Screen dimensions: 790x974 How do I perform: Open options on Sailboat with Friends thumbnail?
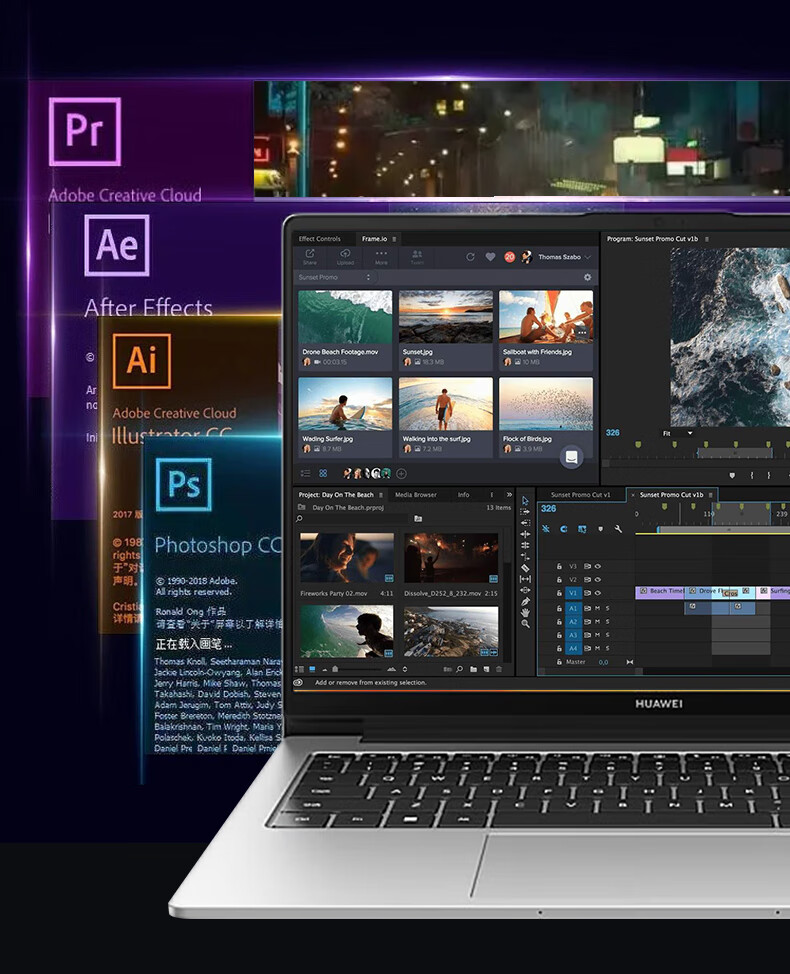point(582,333)
